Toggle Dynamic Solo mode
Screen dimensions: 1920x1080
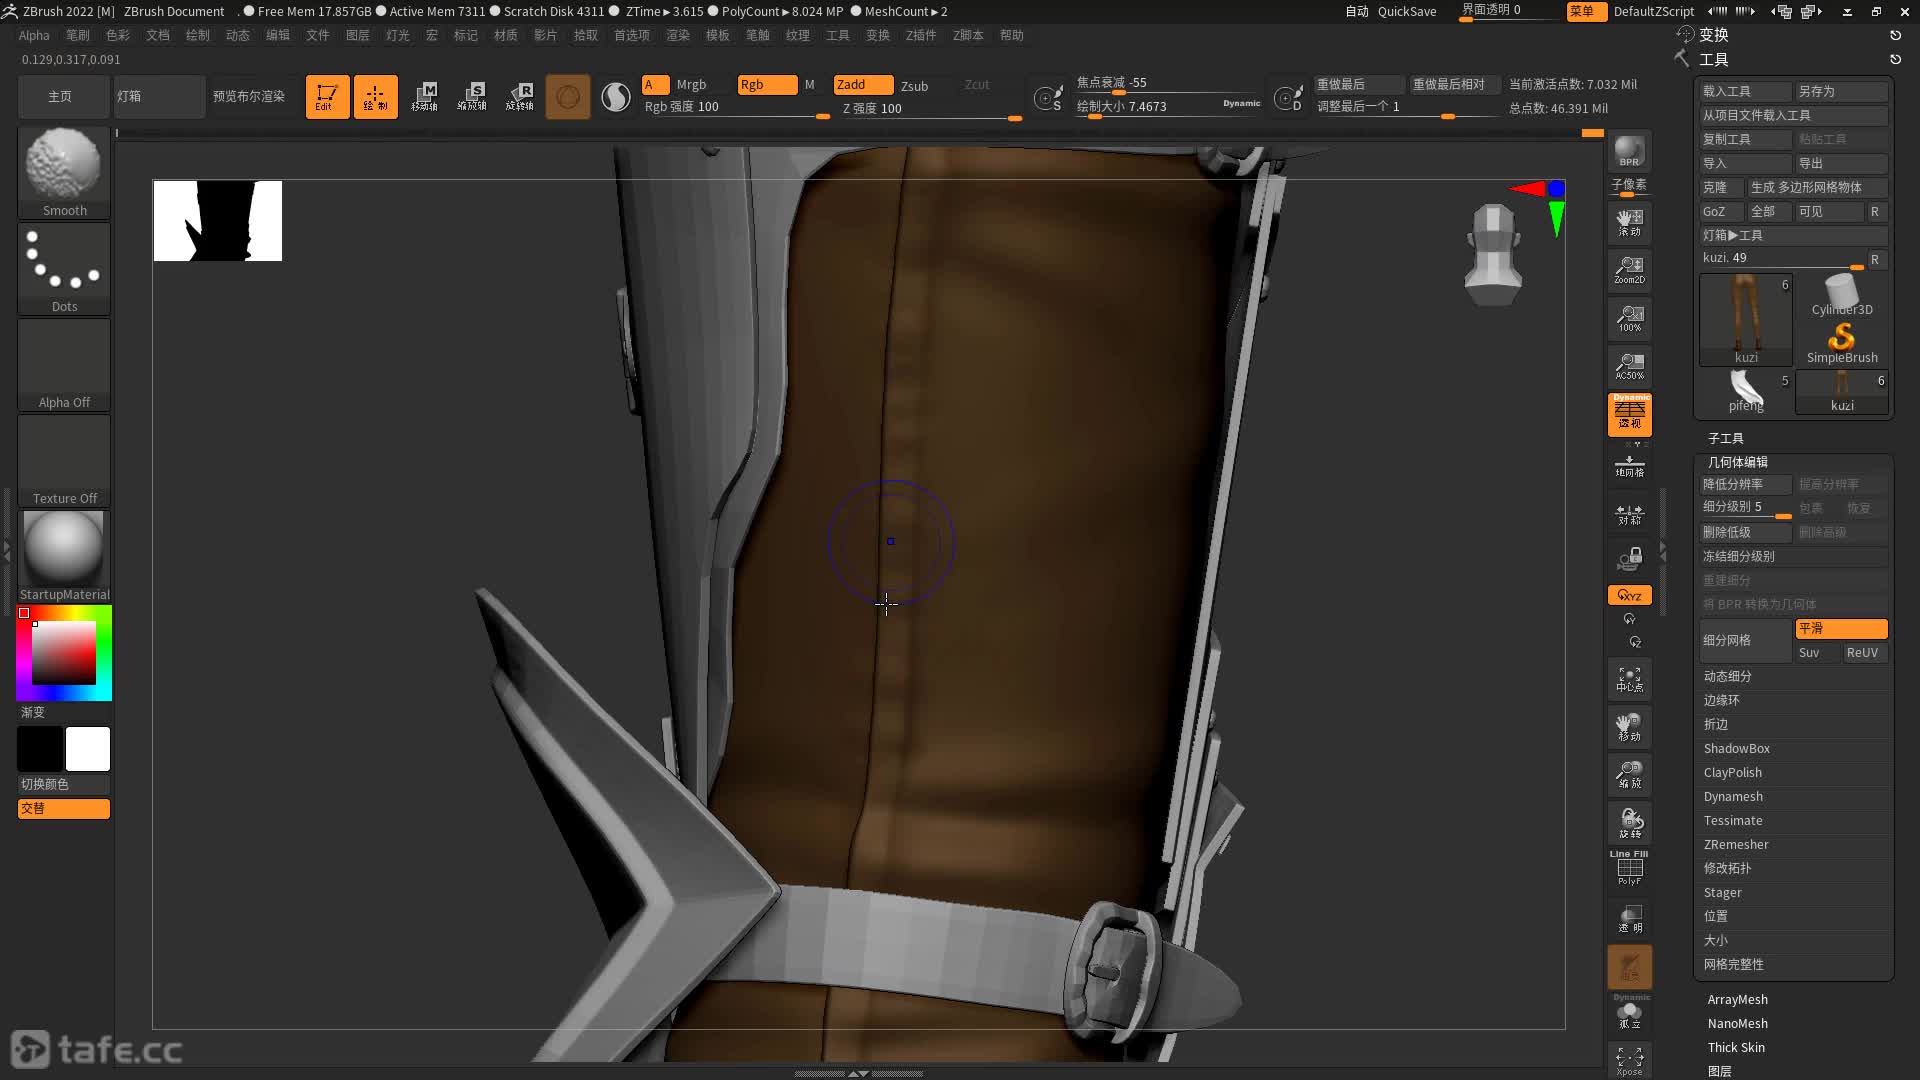pyautogui.click(x=1629, y=1012)
